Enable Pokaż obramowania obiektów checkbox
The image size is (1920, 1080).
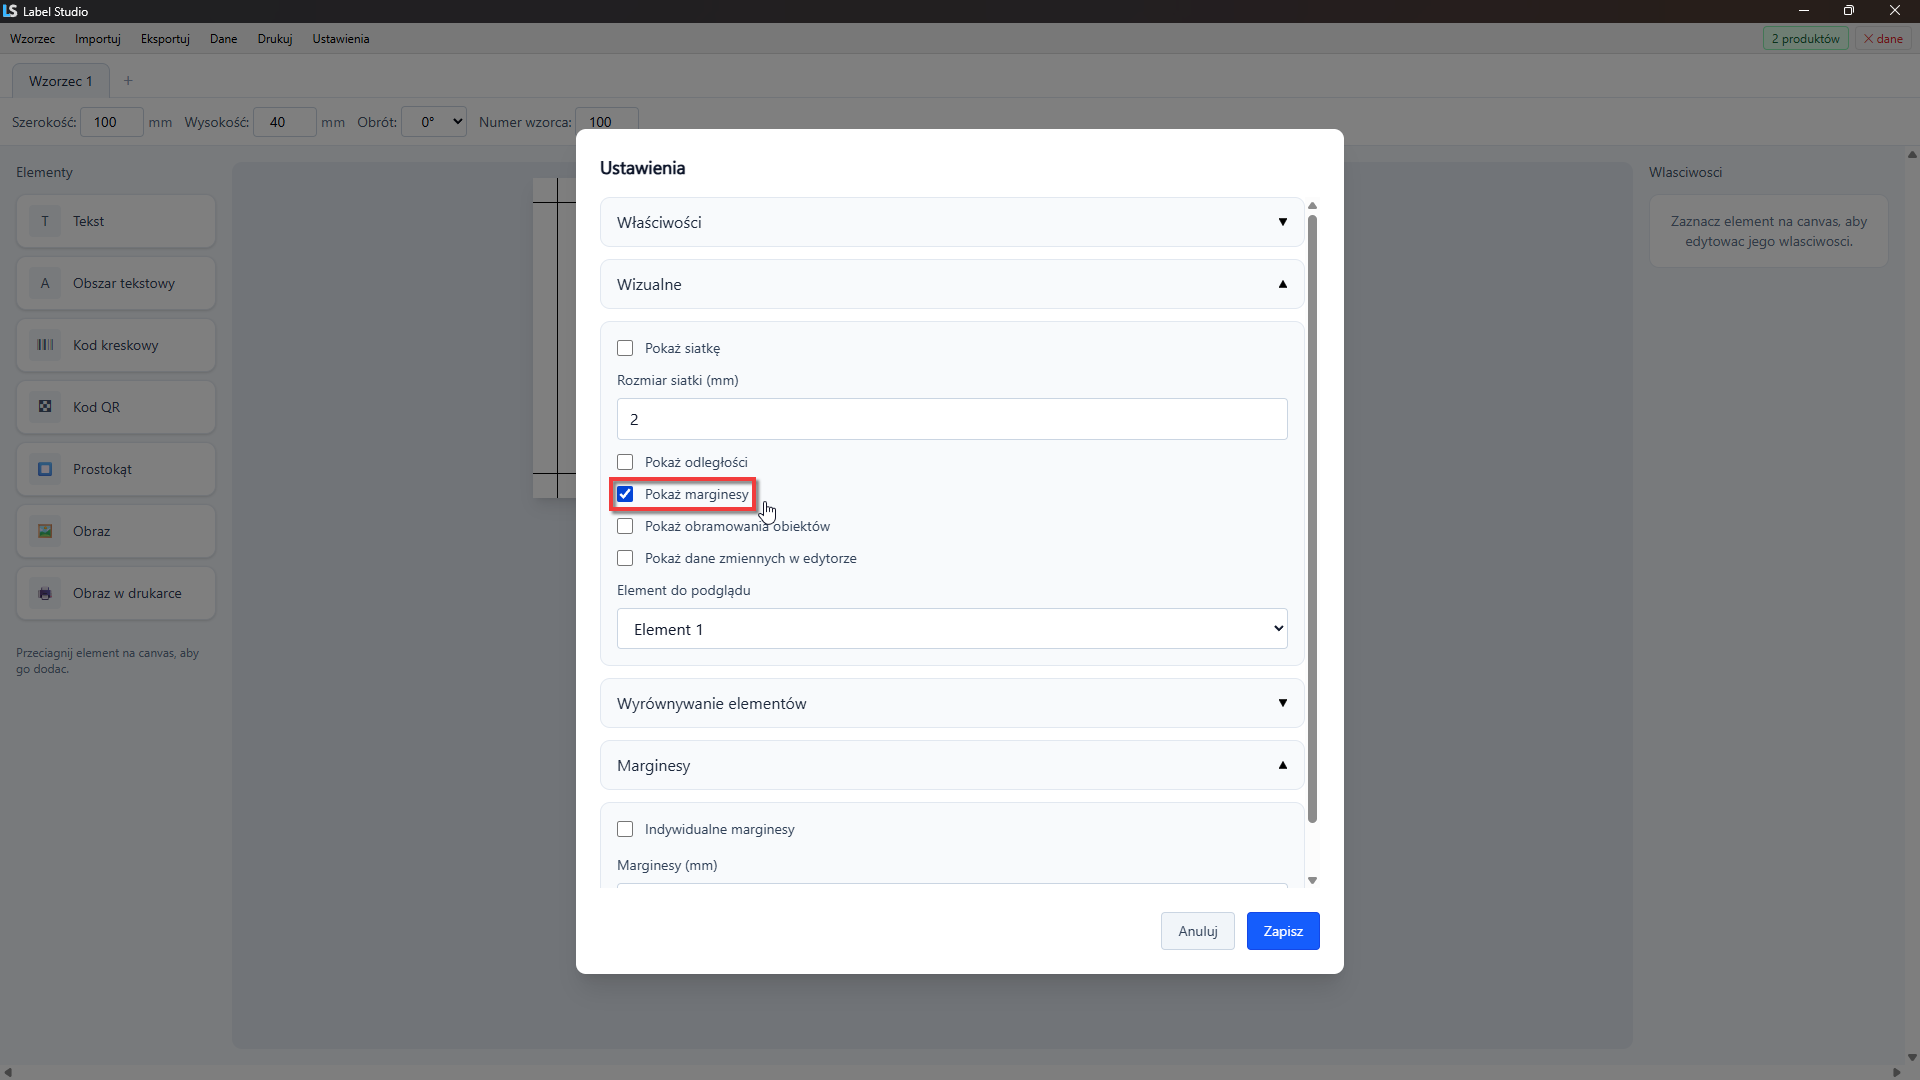[x=625, y=526]
